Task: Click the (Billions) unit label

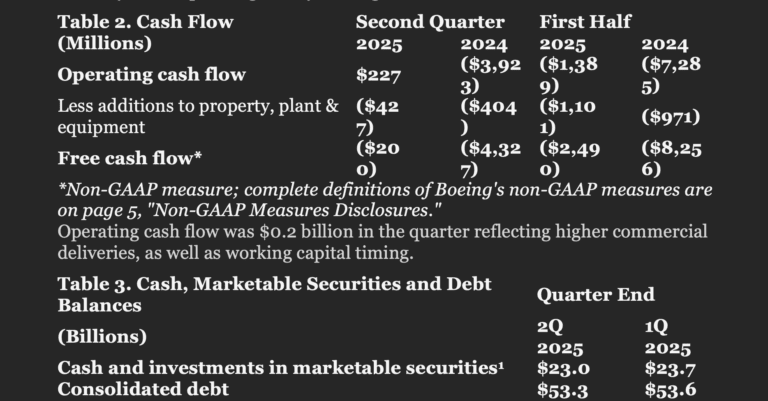Action: point(101,336)
